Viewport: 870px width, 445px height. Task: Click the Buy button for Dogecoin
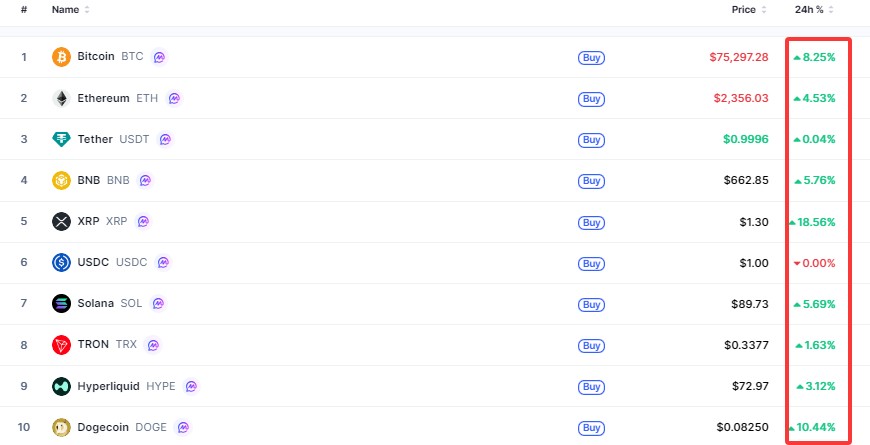[x=591, y=428]
